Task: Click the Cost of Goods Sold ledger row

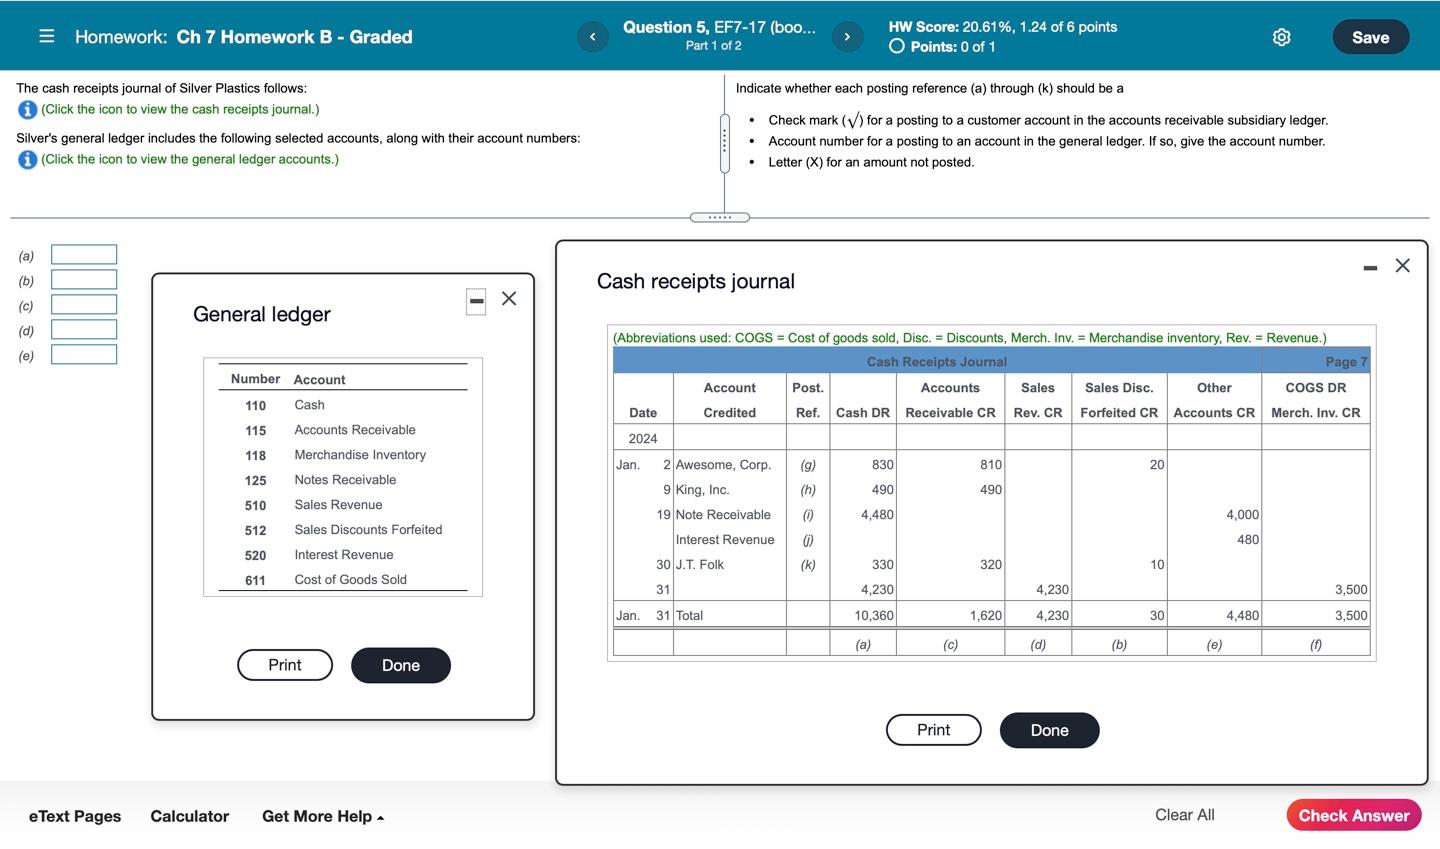Action: pyautogui.click(x=343, y=580)
